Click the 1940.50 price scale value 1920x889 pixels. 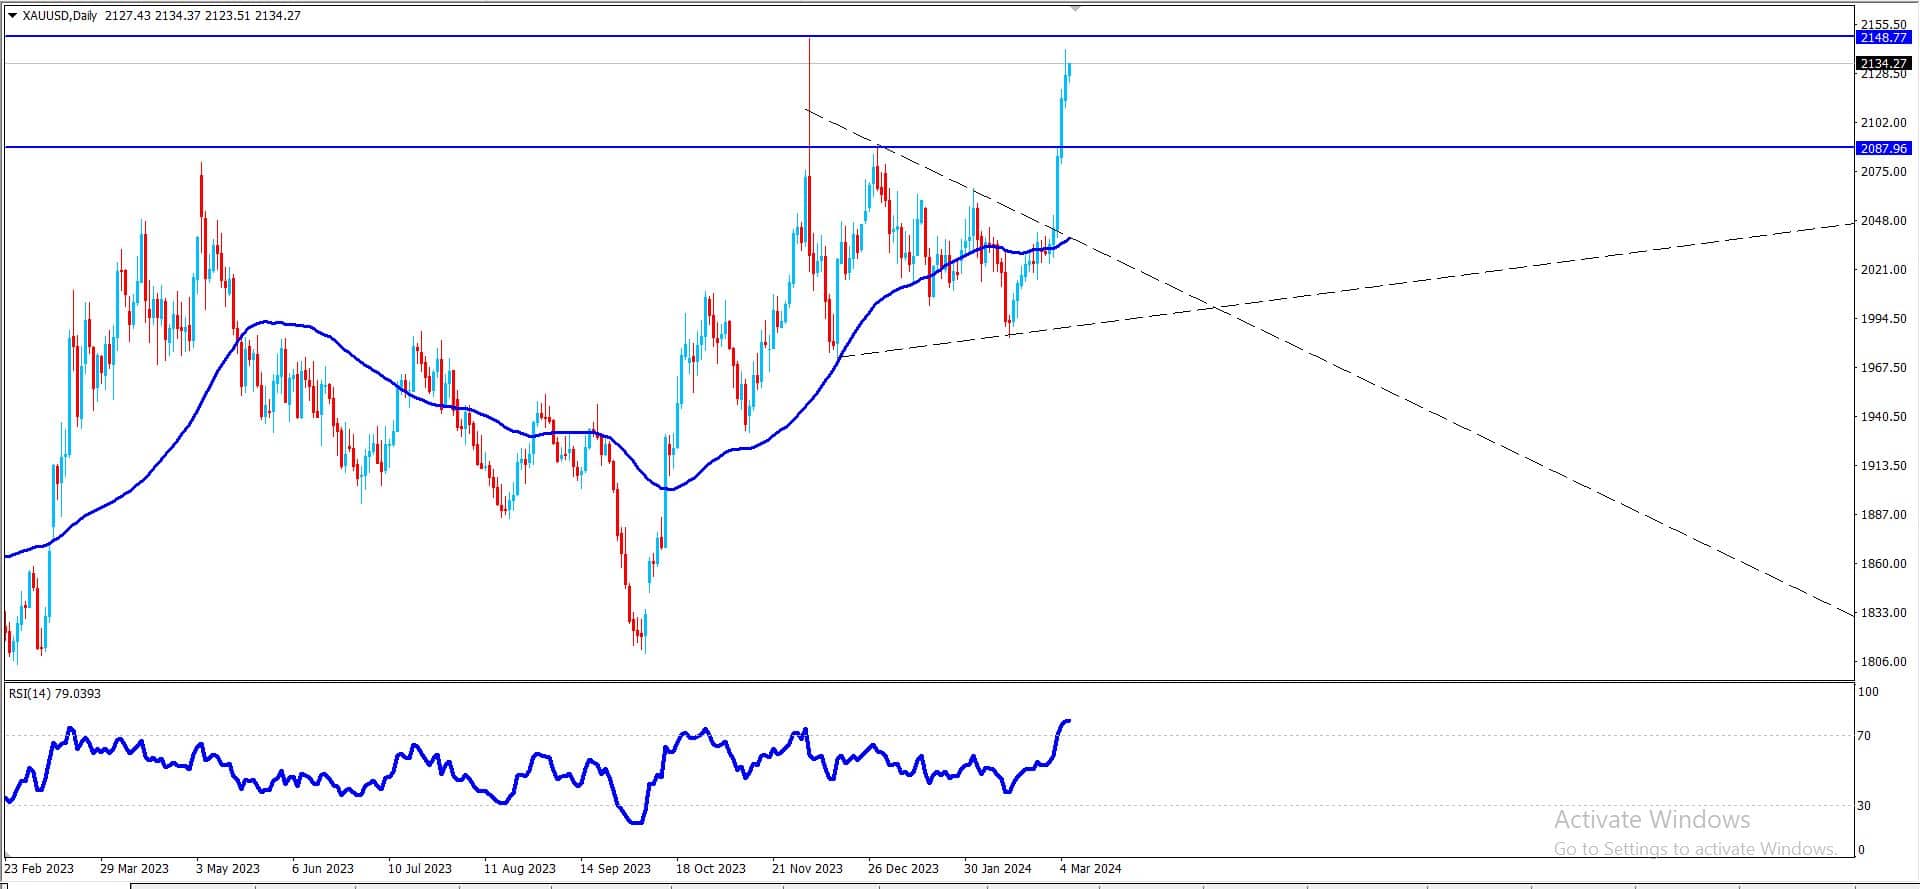coord(1883,416)
